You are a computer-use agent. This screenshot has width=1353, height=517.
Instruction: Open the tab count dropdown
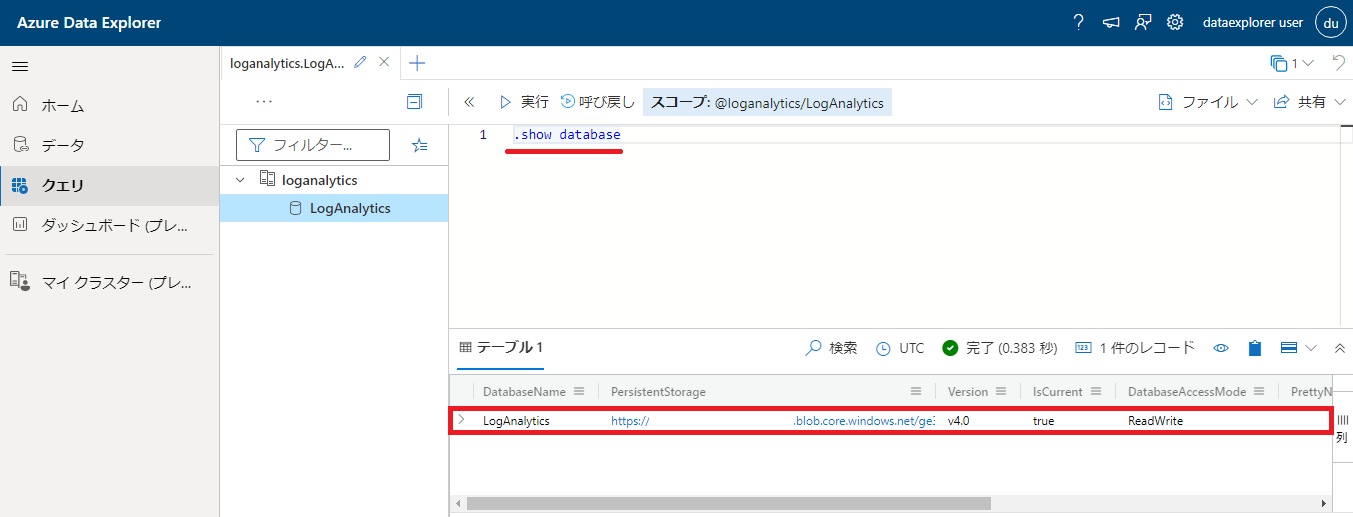tap(1292, 63)
